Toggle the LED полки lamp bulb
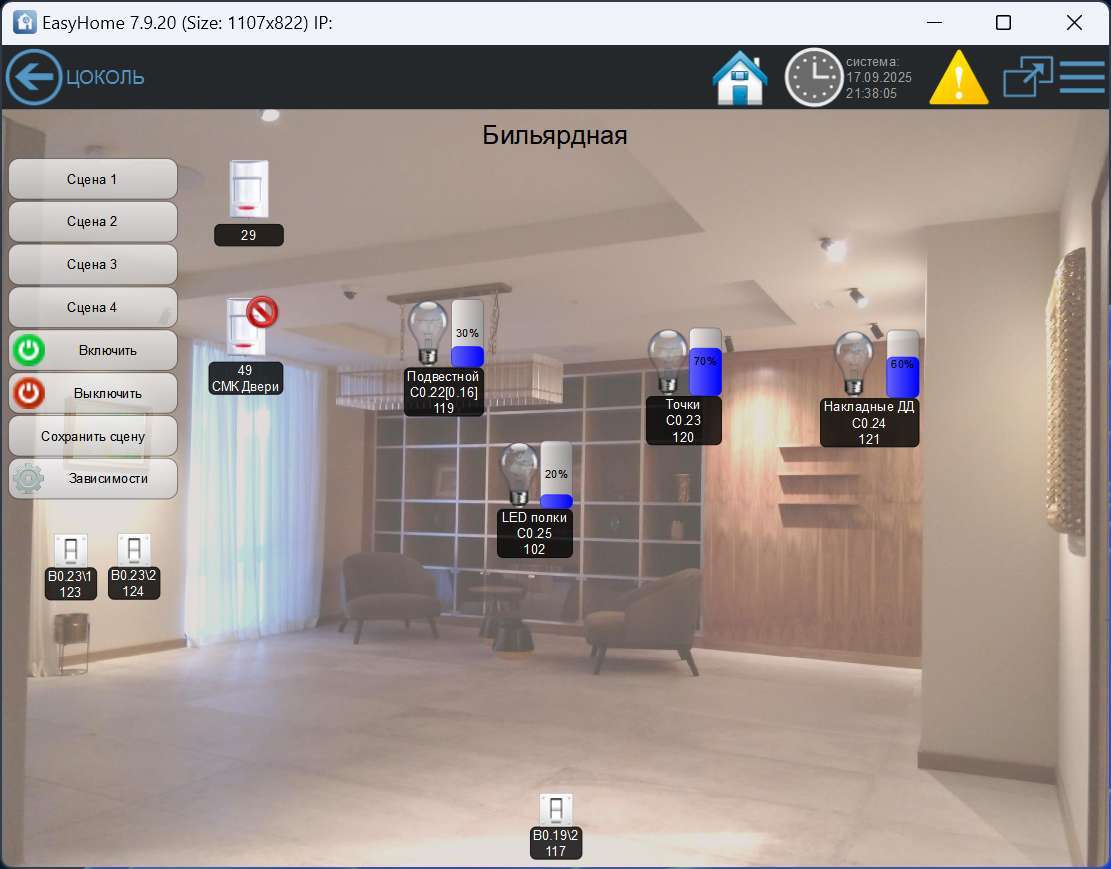This screenshot has height=869, width=1111. click(x=519, y=474)
